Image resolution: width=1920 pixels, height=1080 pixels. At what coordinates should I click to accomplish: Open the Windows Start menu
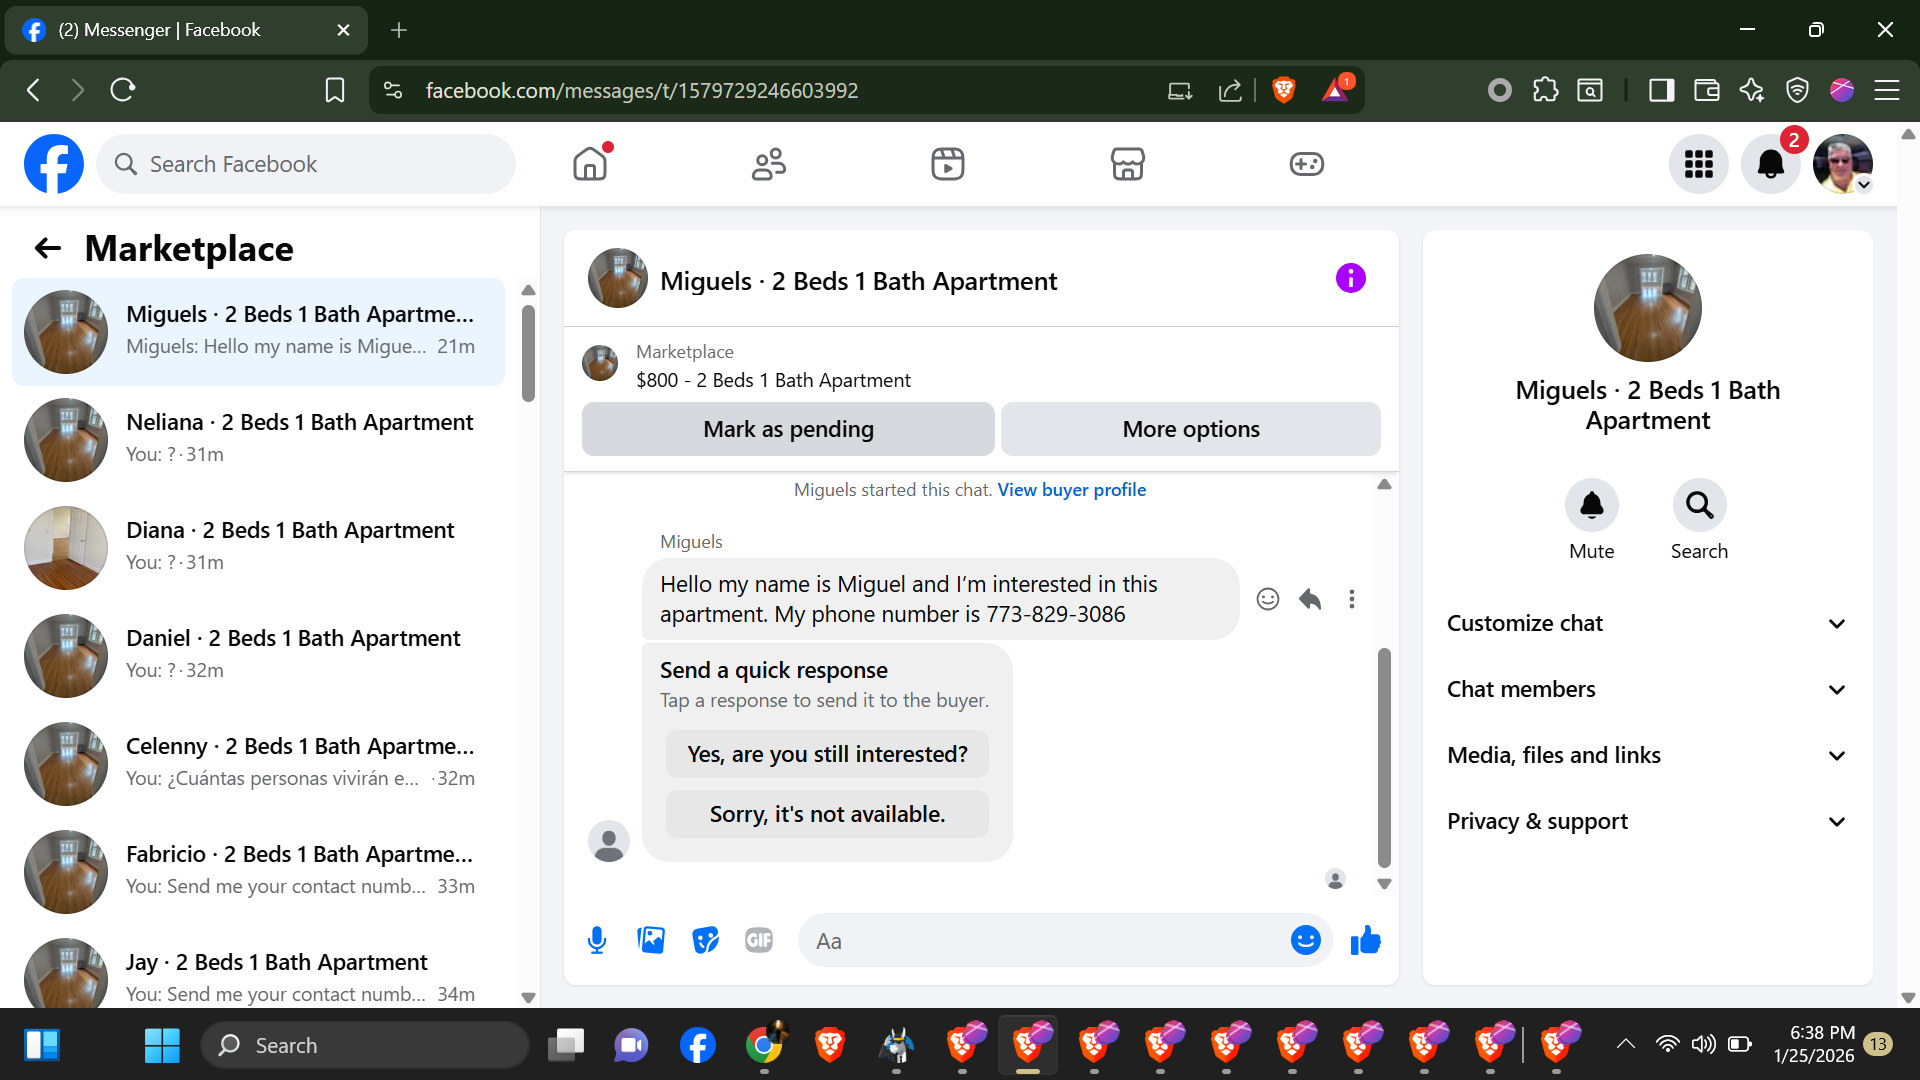click(162, 1045)
